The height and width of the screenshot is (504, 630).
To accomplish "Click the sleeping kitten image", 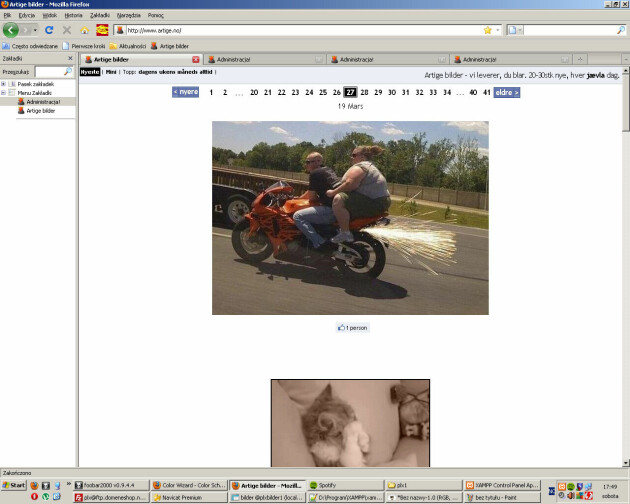I will (x=350, y=423).
